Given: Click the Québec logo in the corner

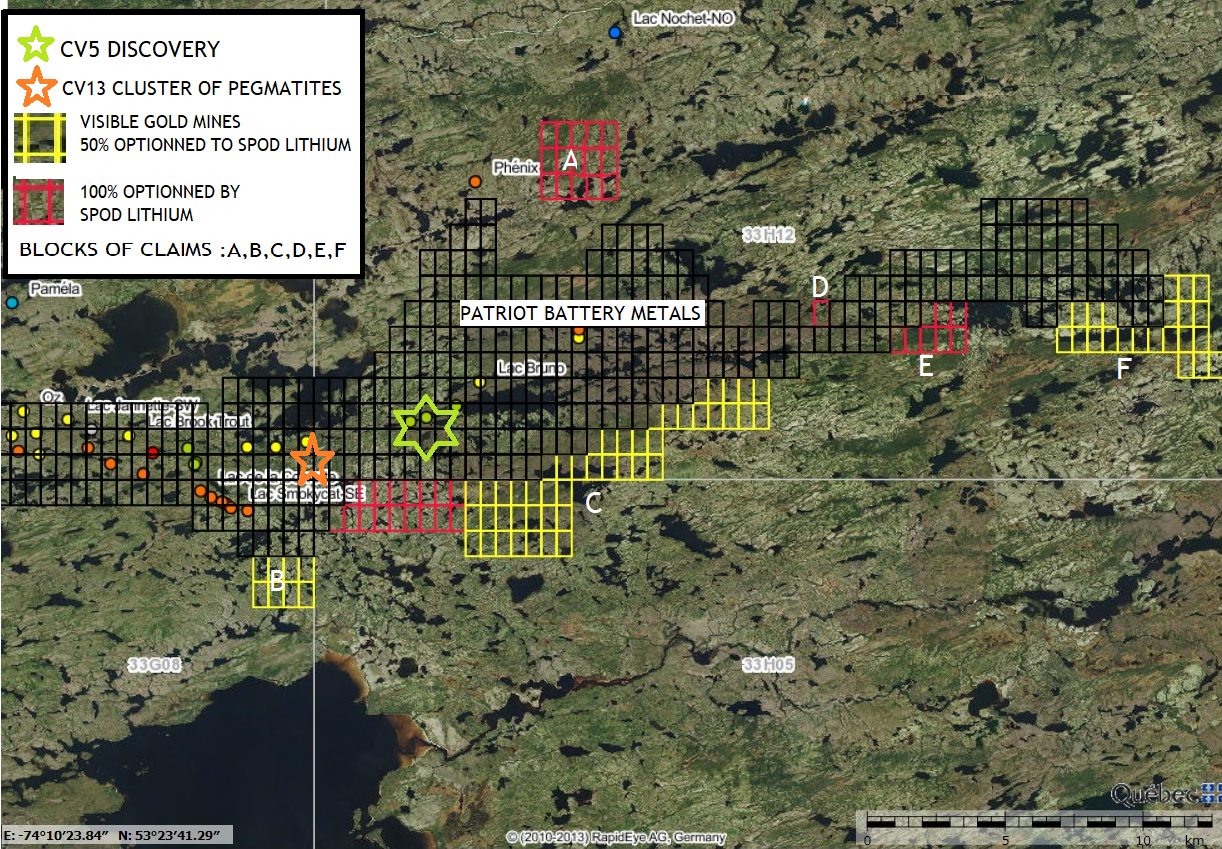Looking at the screenshot, I should 1165,795.
